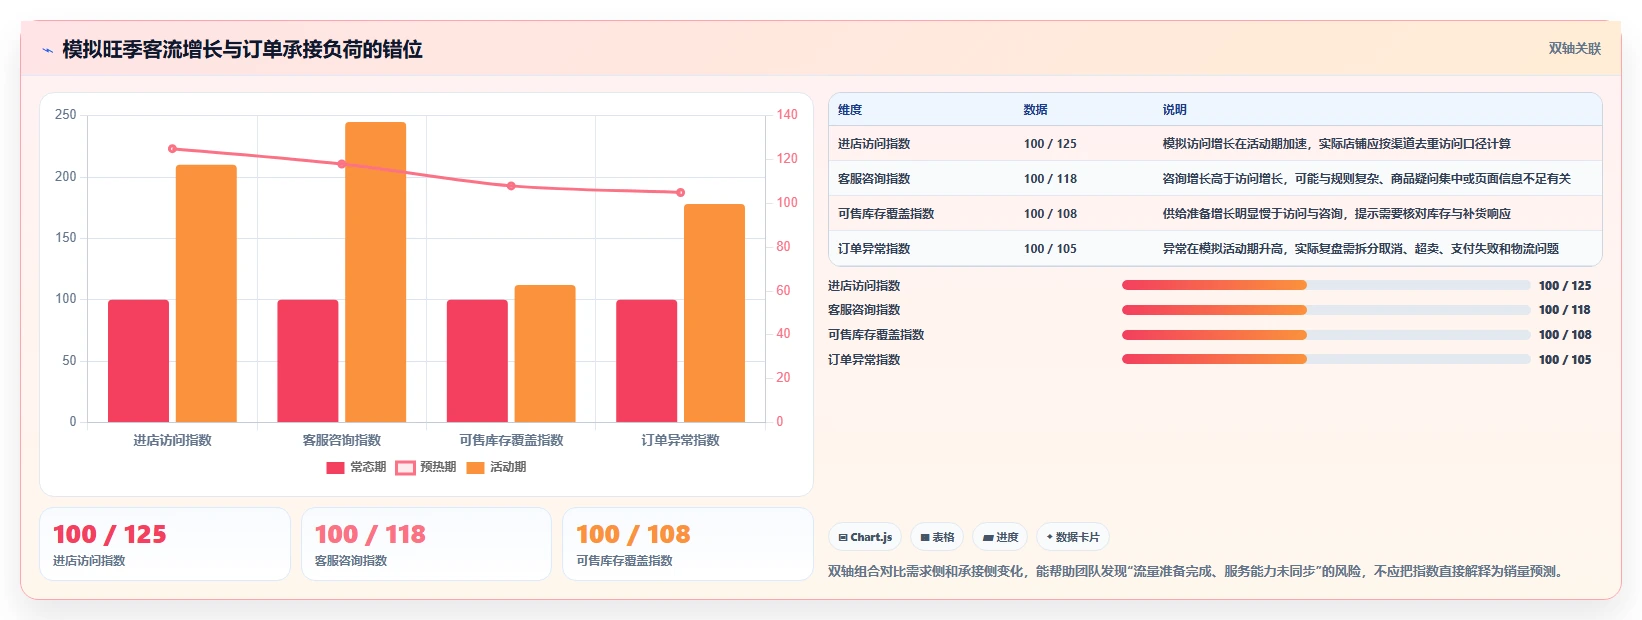The image size is (1642, 620).
Task: Click the 进店访问指数 x-axis label
Action: coord(172,440)
